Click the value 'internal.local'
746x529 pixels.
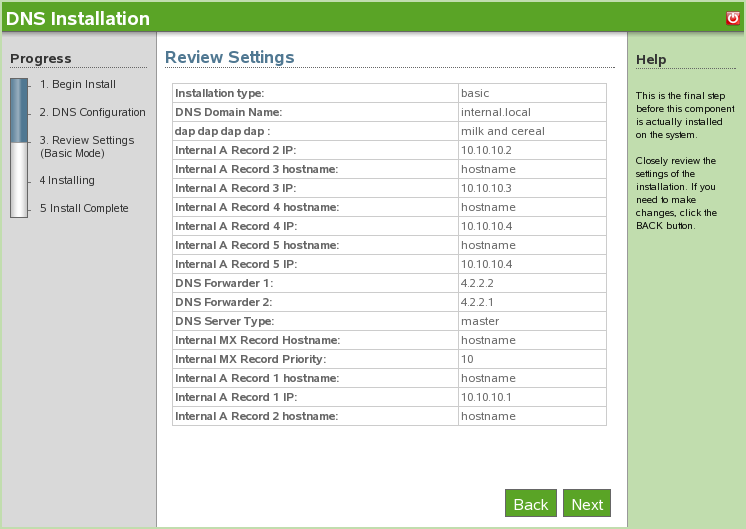coord(496,112)
